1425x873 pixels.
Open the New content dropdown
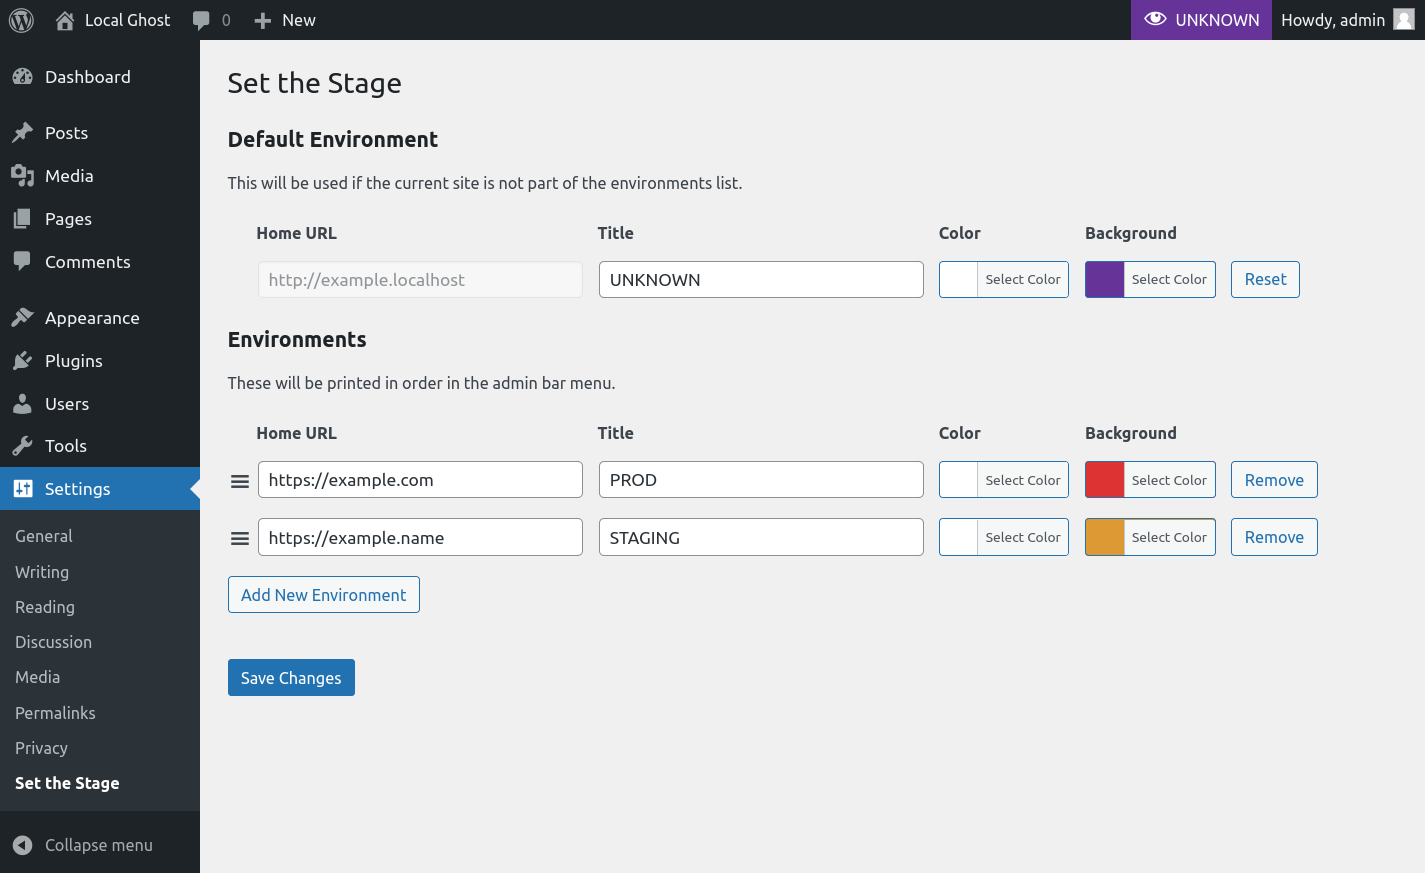pyautogui.click(x=285, y=20)
